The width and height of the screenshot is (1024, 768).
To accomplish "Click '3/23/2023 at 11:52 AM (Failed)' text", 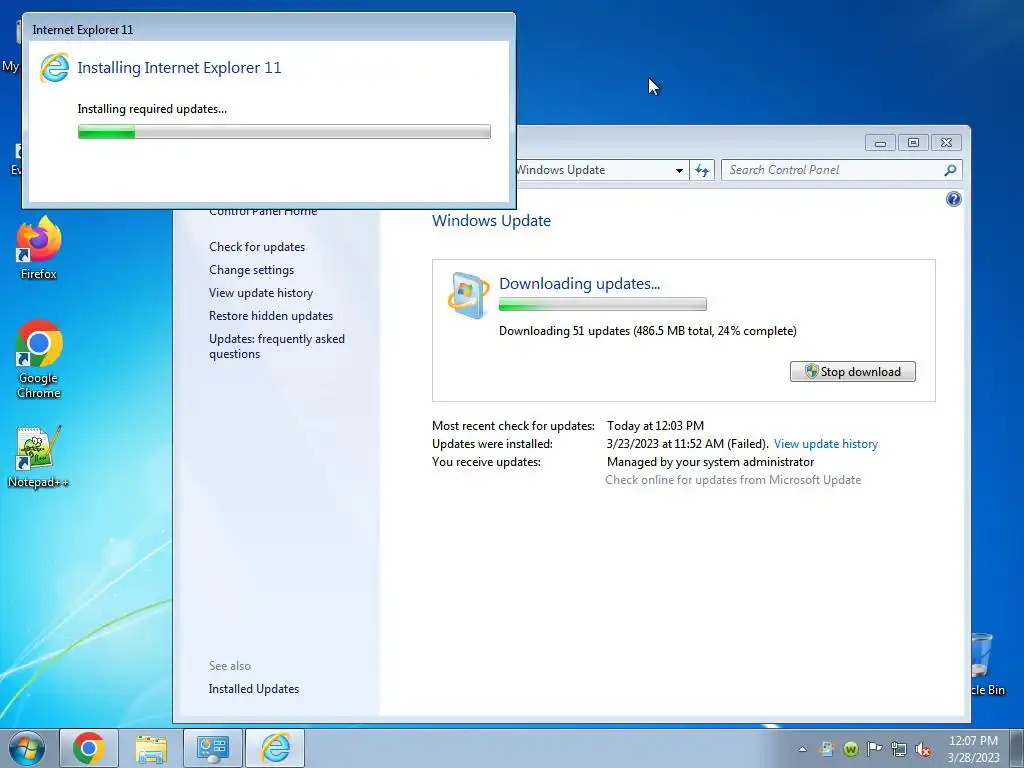I will 688,444.
